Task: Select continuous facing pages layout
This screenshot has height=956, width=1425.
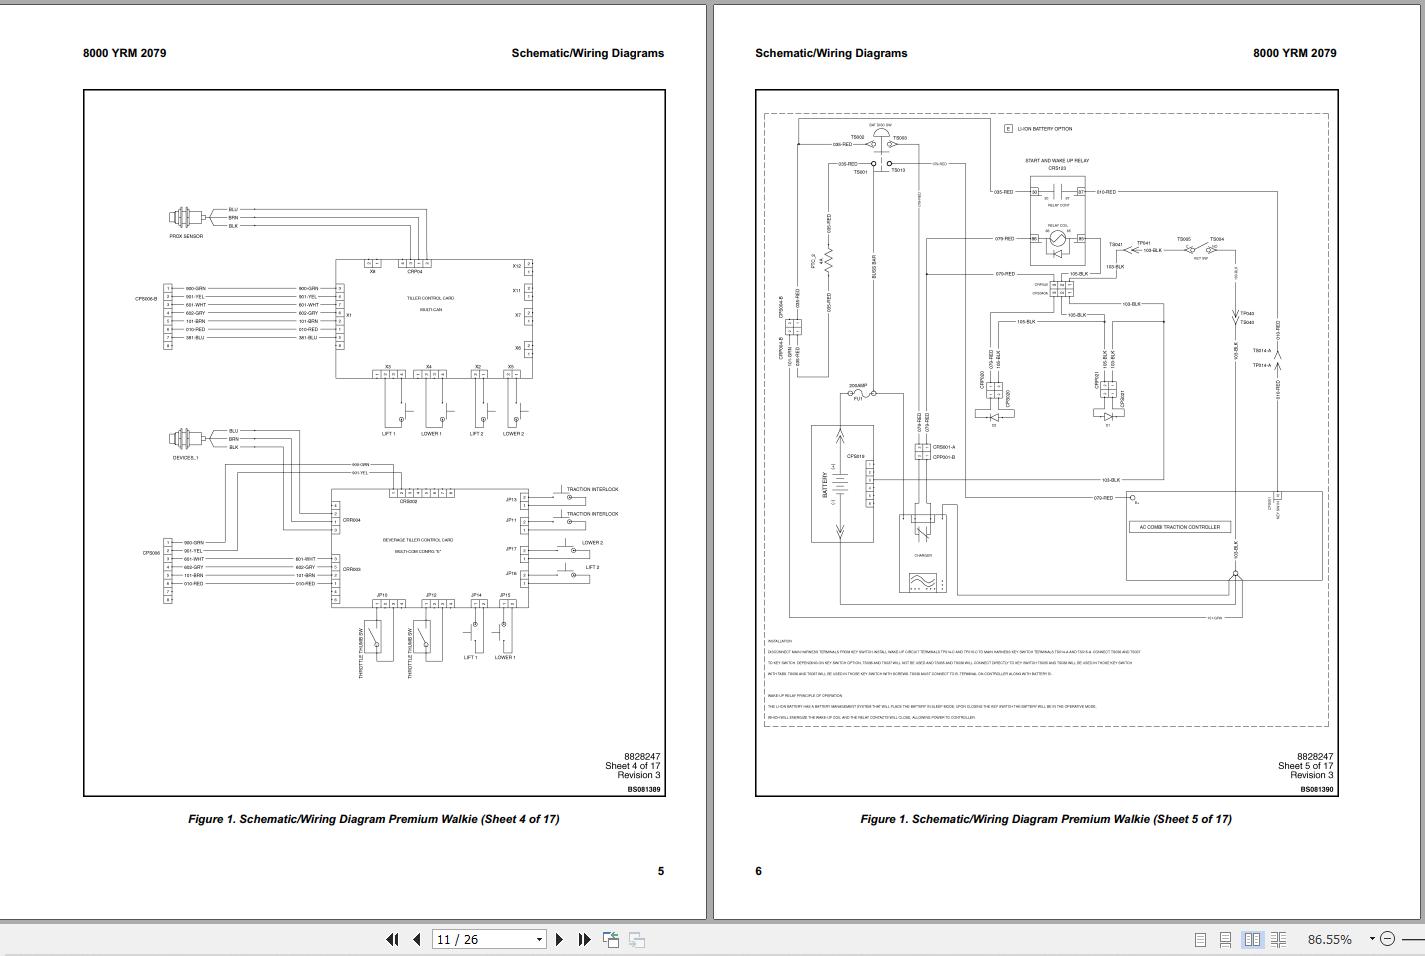Action: (1277, 939)
